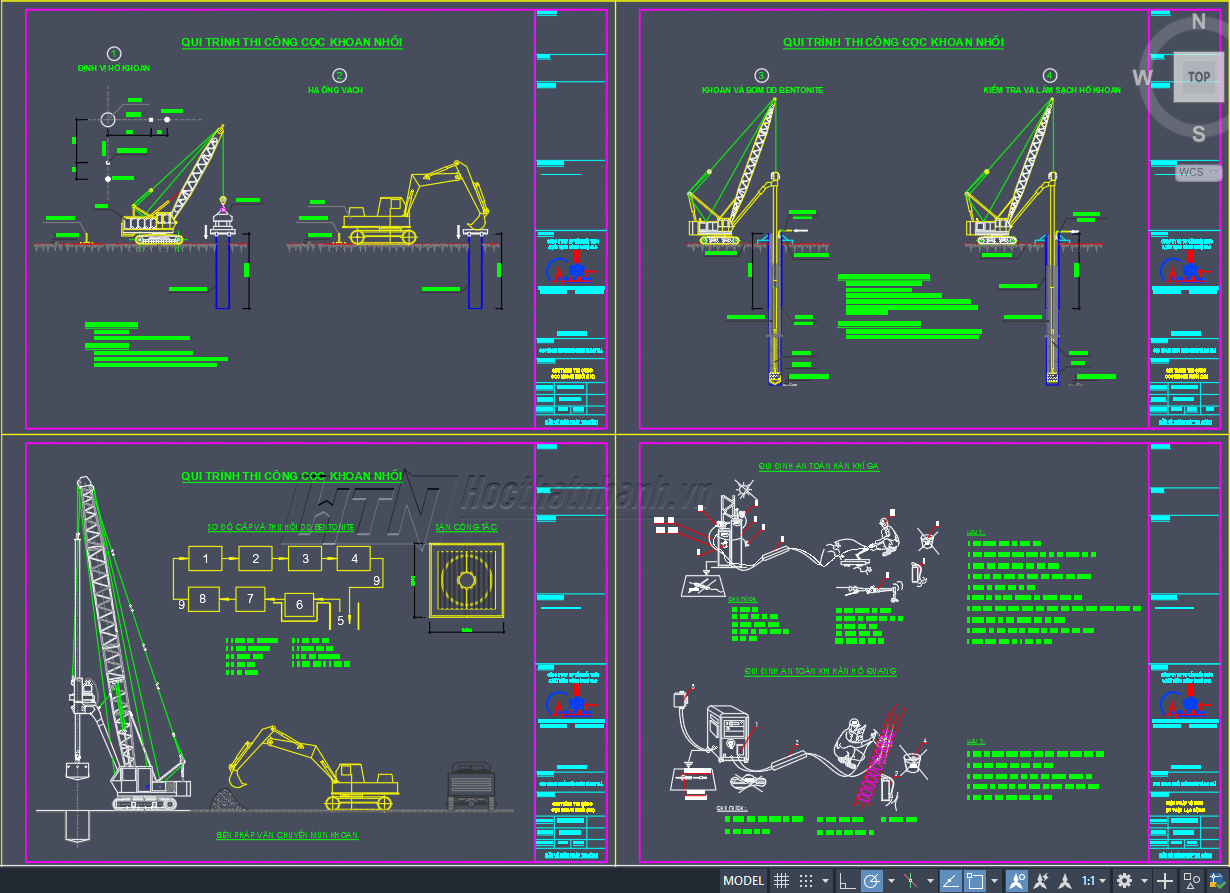
Task: Click the isolate objects icon
Action: point(1191,881)
